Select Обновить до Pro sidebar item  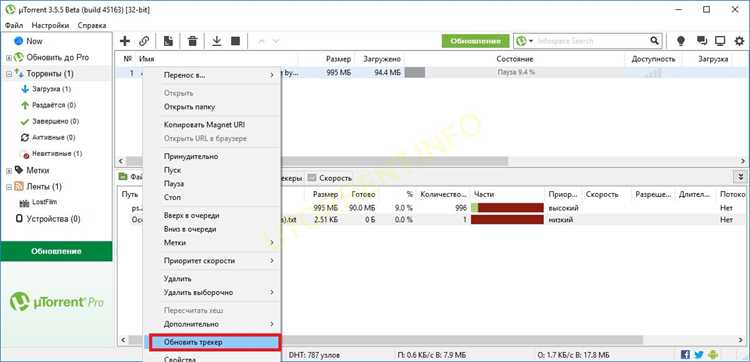pos(57,57)
